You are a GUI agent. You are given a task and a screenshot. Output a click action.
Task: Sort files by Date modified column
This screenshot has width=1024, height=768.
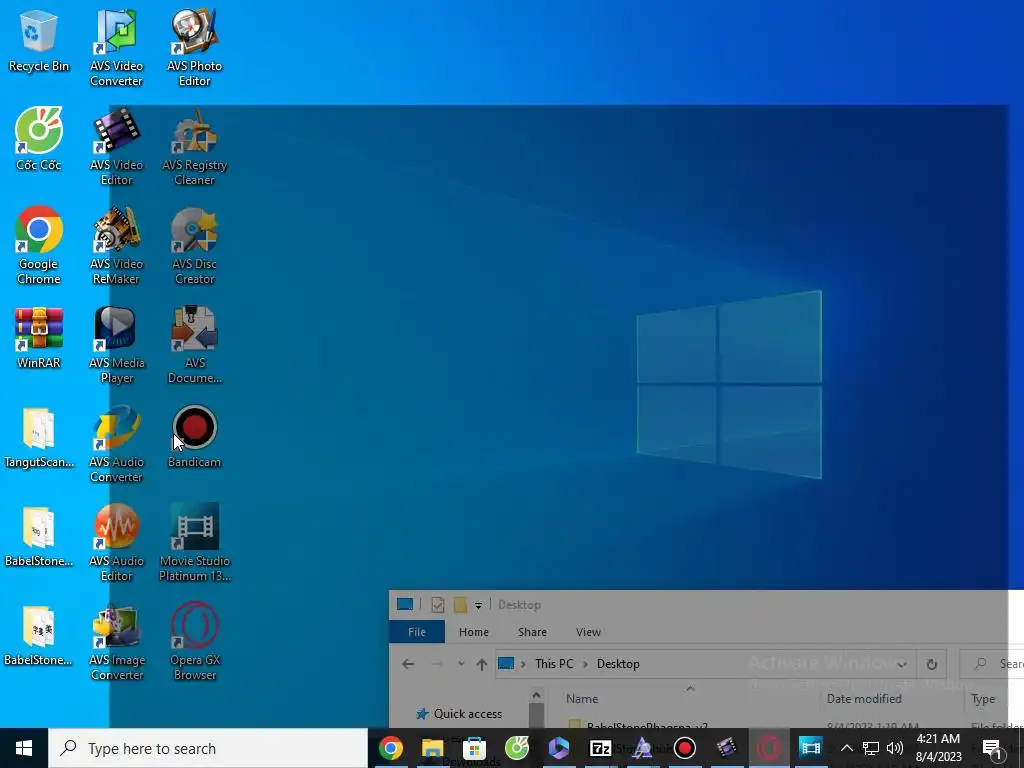(x=864, y=699)
